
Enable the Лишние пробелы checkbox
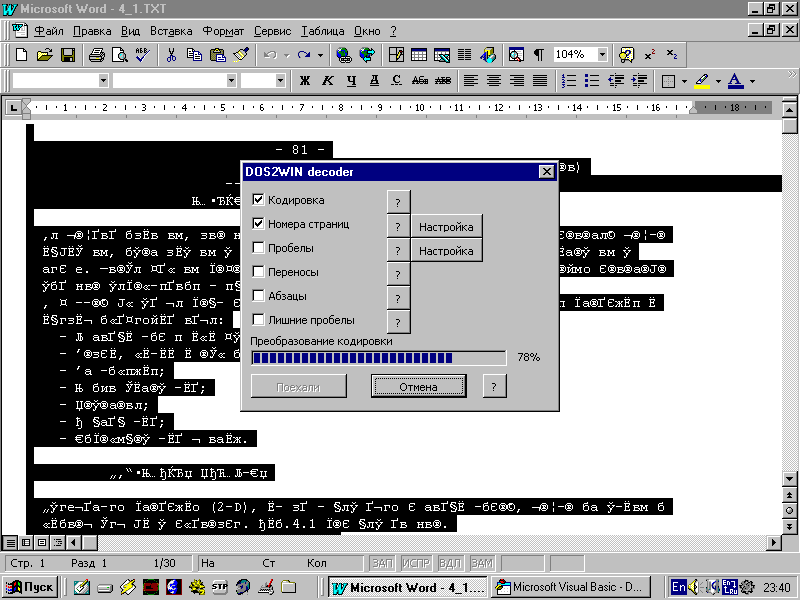(258, 319)
